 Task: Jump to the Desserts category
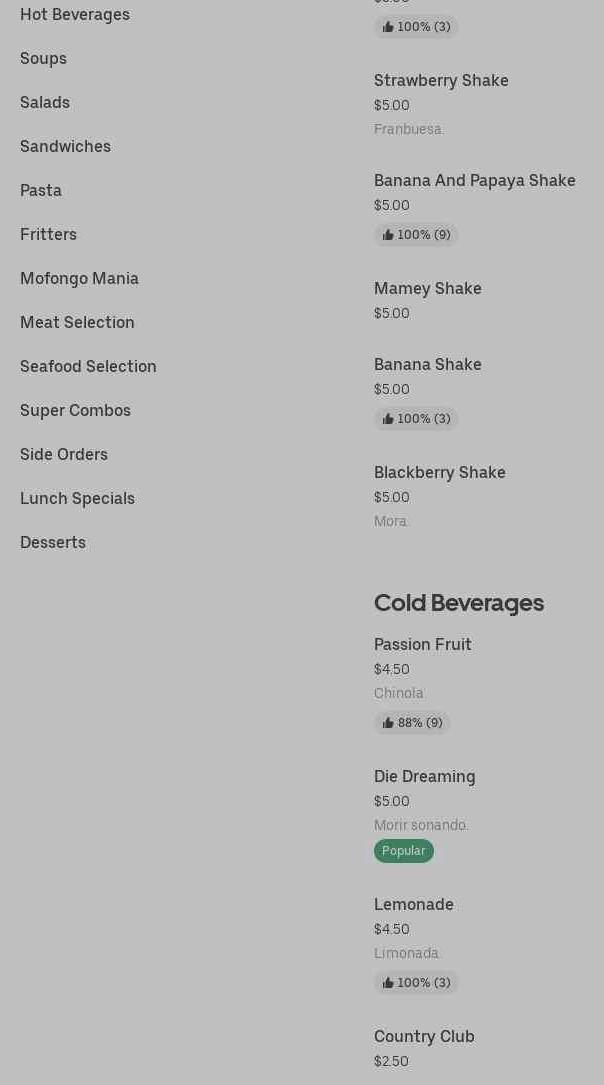(53, 542)
